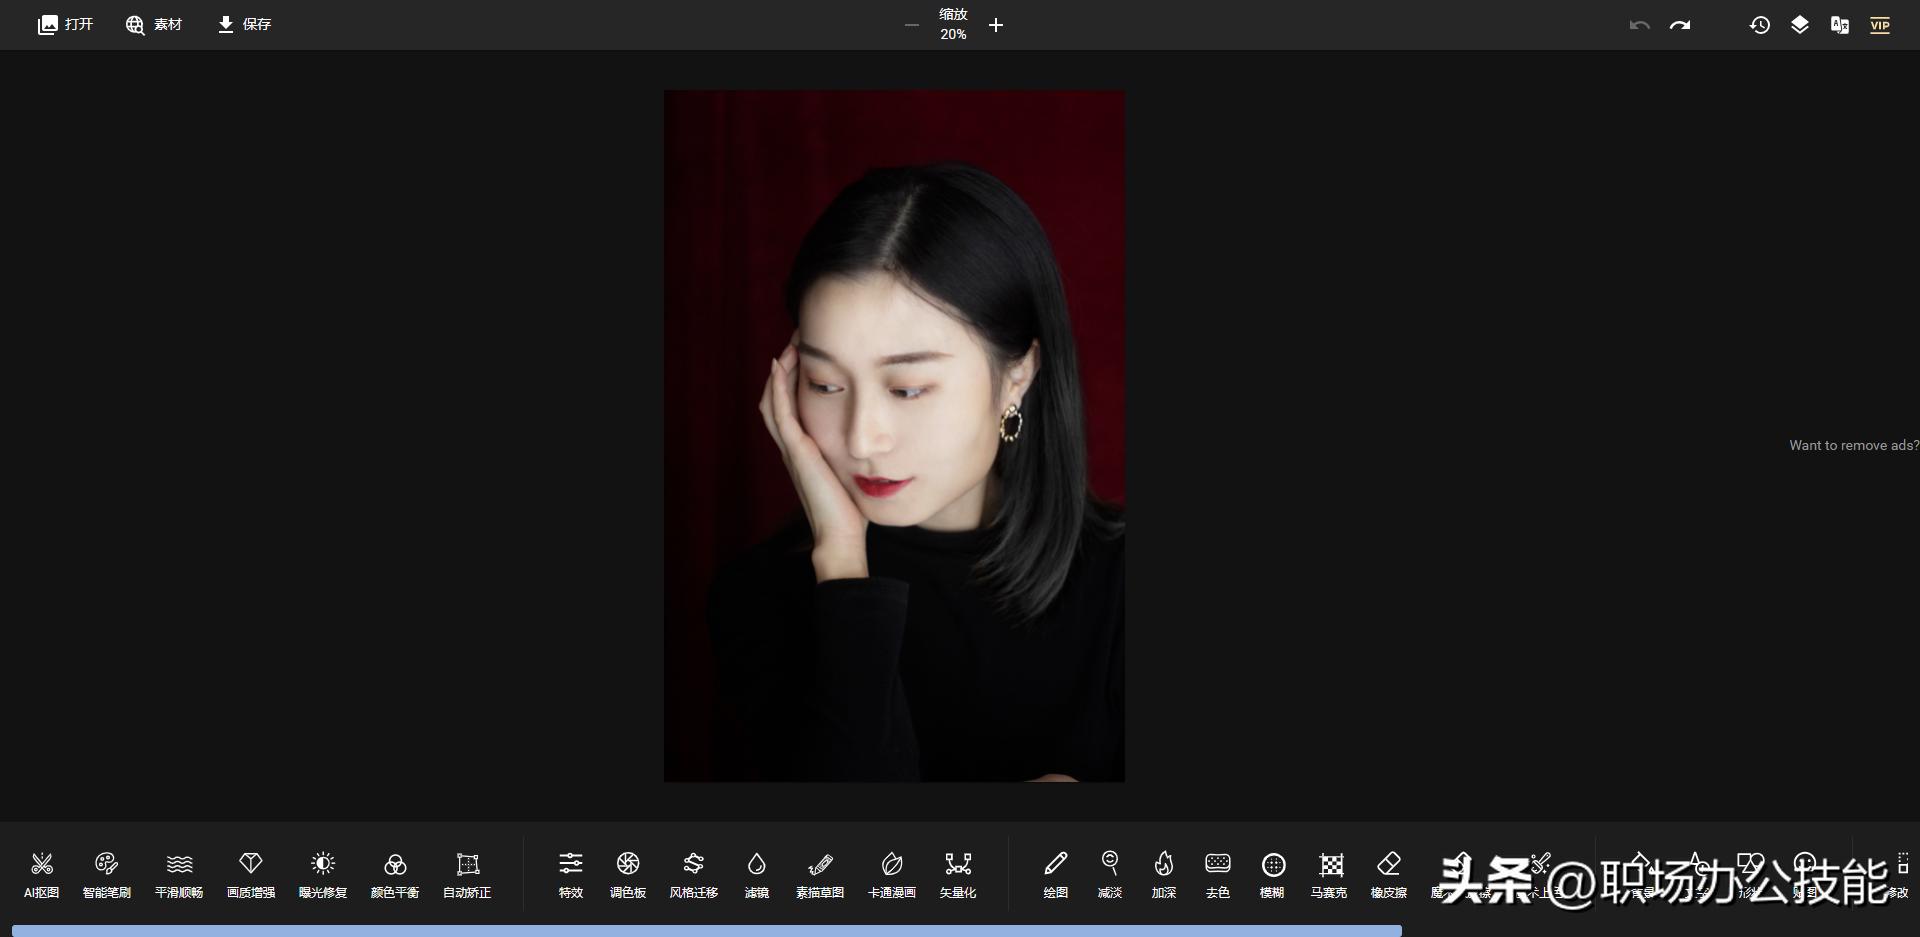Select the 矢量化 vectorize tool

pyautogui.click(x=959, y=874)
